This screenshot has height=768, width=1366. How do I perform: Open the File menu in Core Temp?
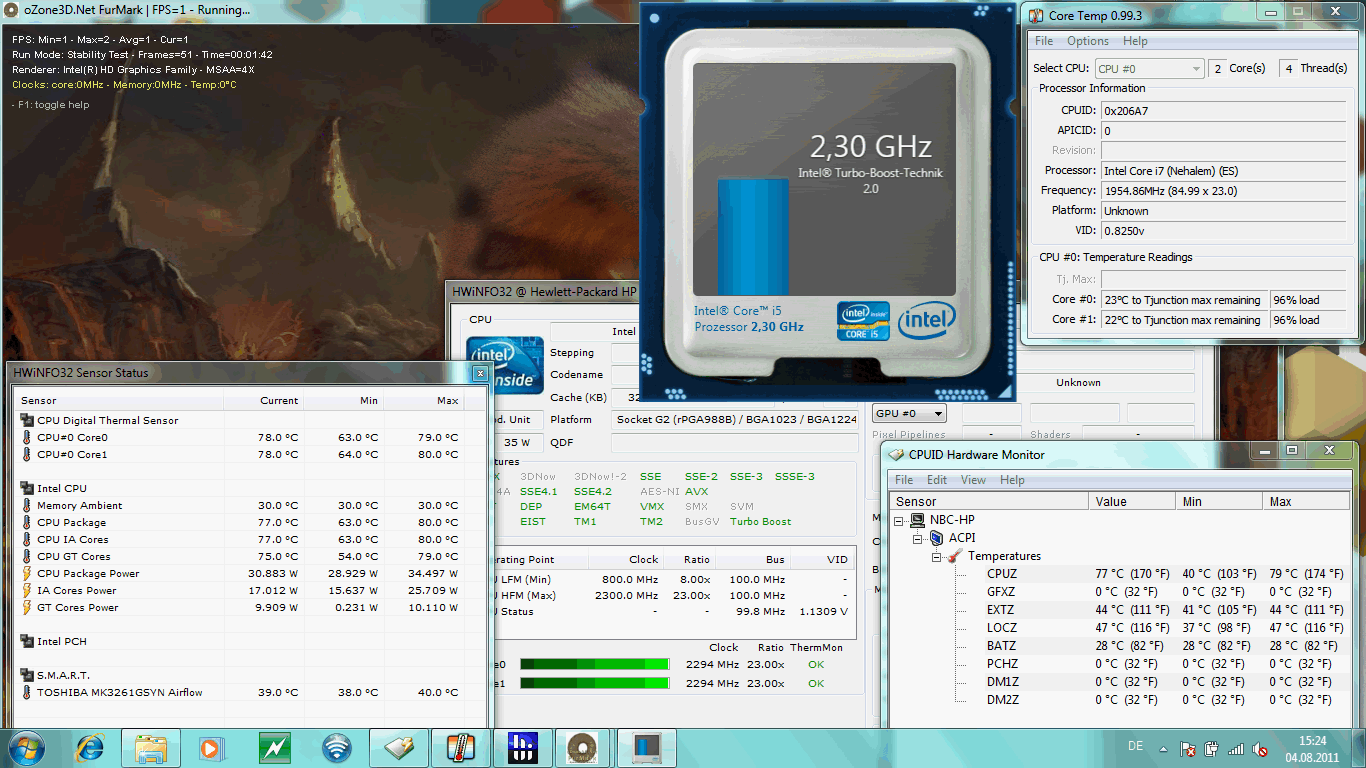pos(1043,41)
